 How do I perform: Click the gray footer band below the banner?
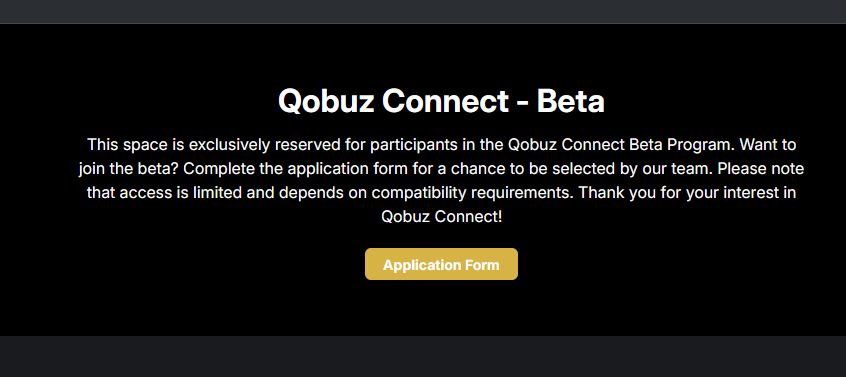click(423, 357)
